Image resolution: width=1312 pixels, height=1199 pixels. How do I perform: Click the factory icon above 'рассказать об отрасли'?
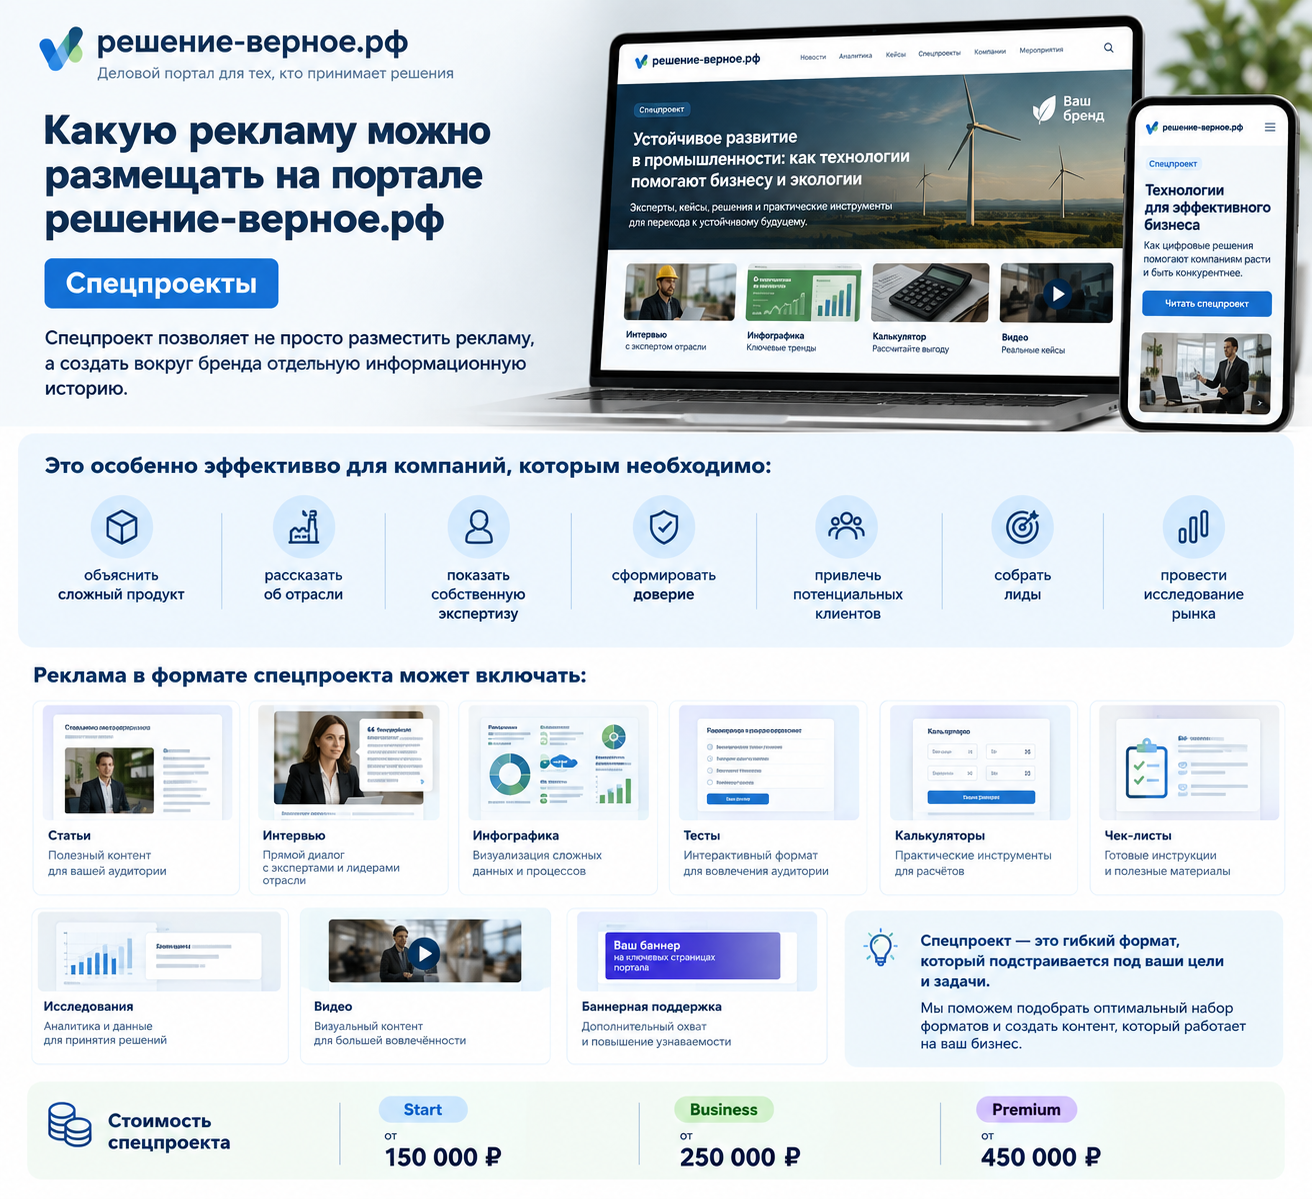304,527
